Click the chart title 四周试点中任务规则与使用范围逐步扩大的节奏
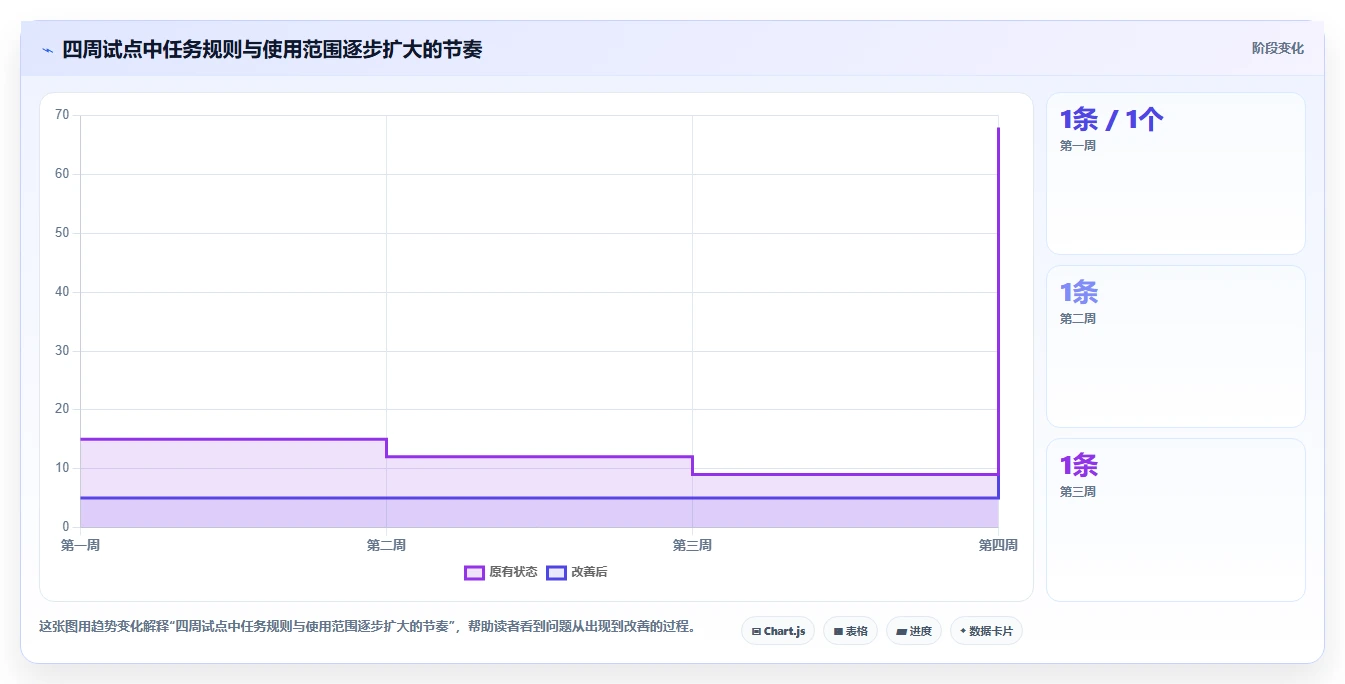Viewport: 1345px width, 684px height. pos(272,49)
